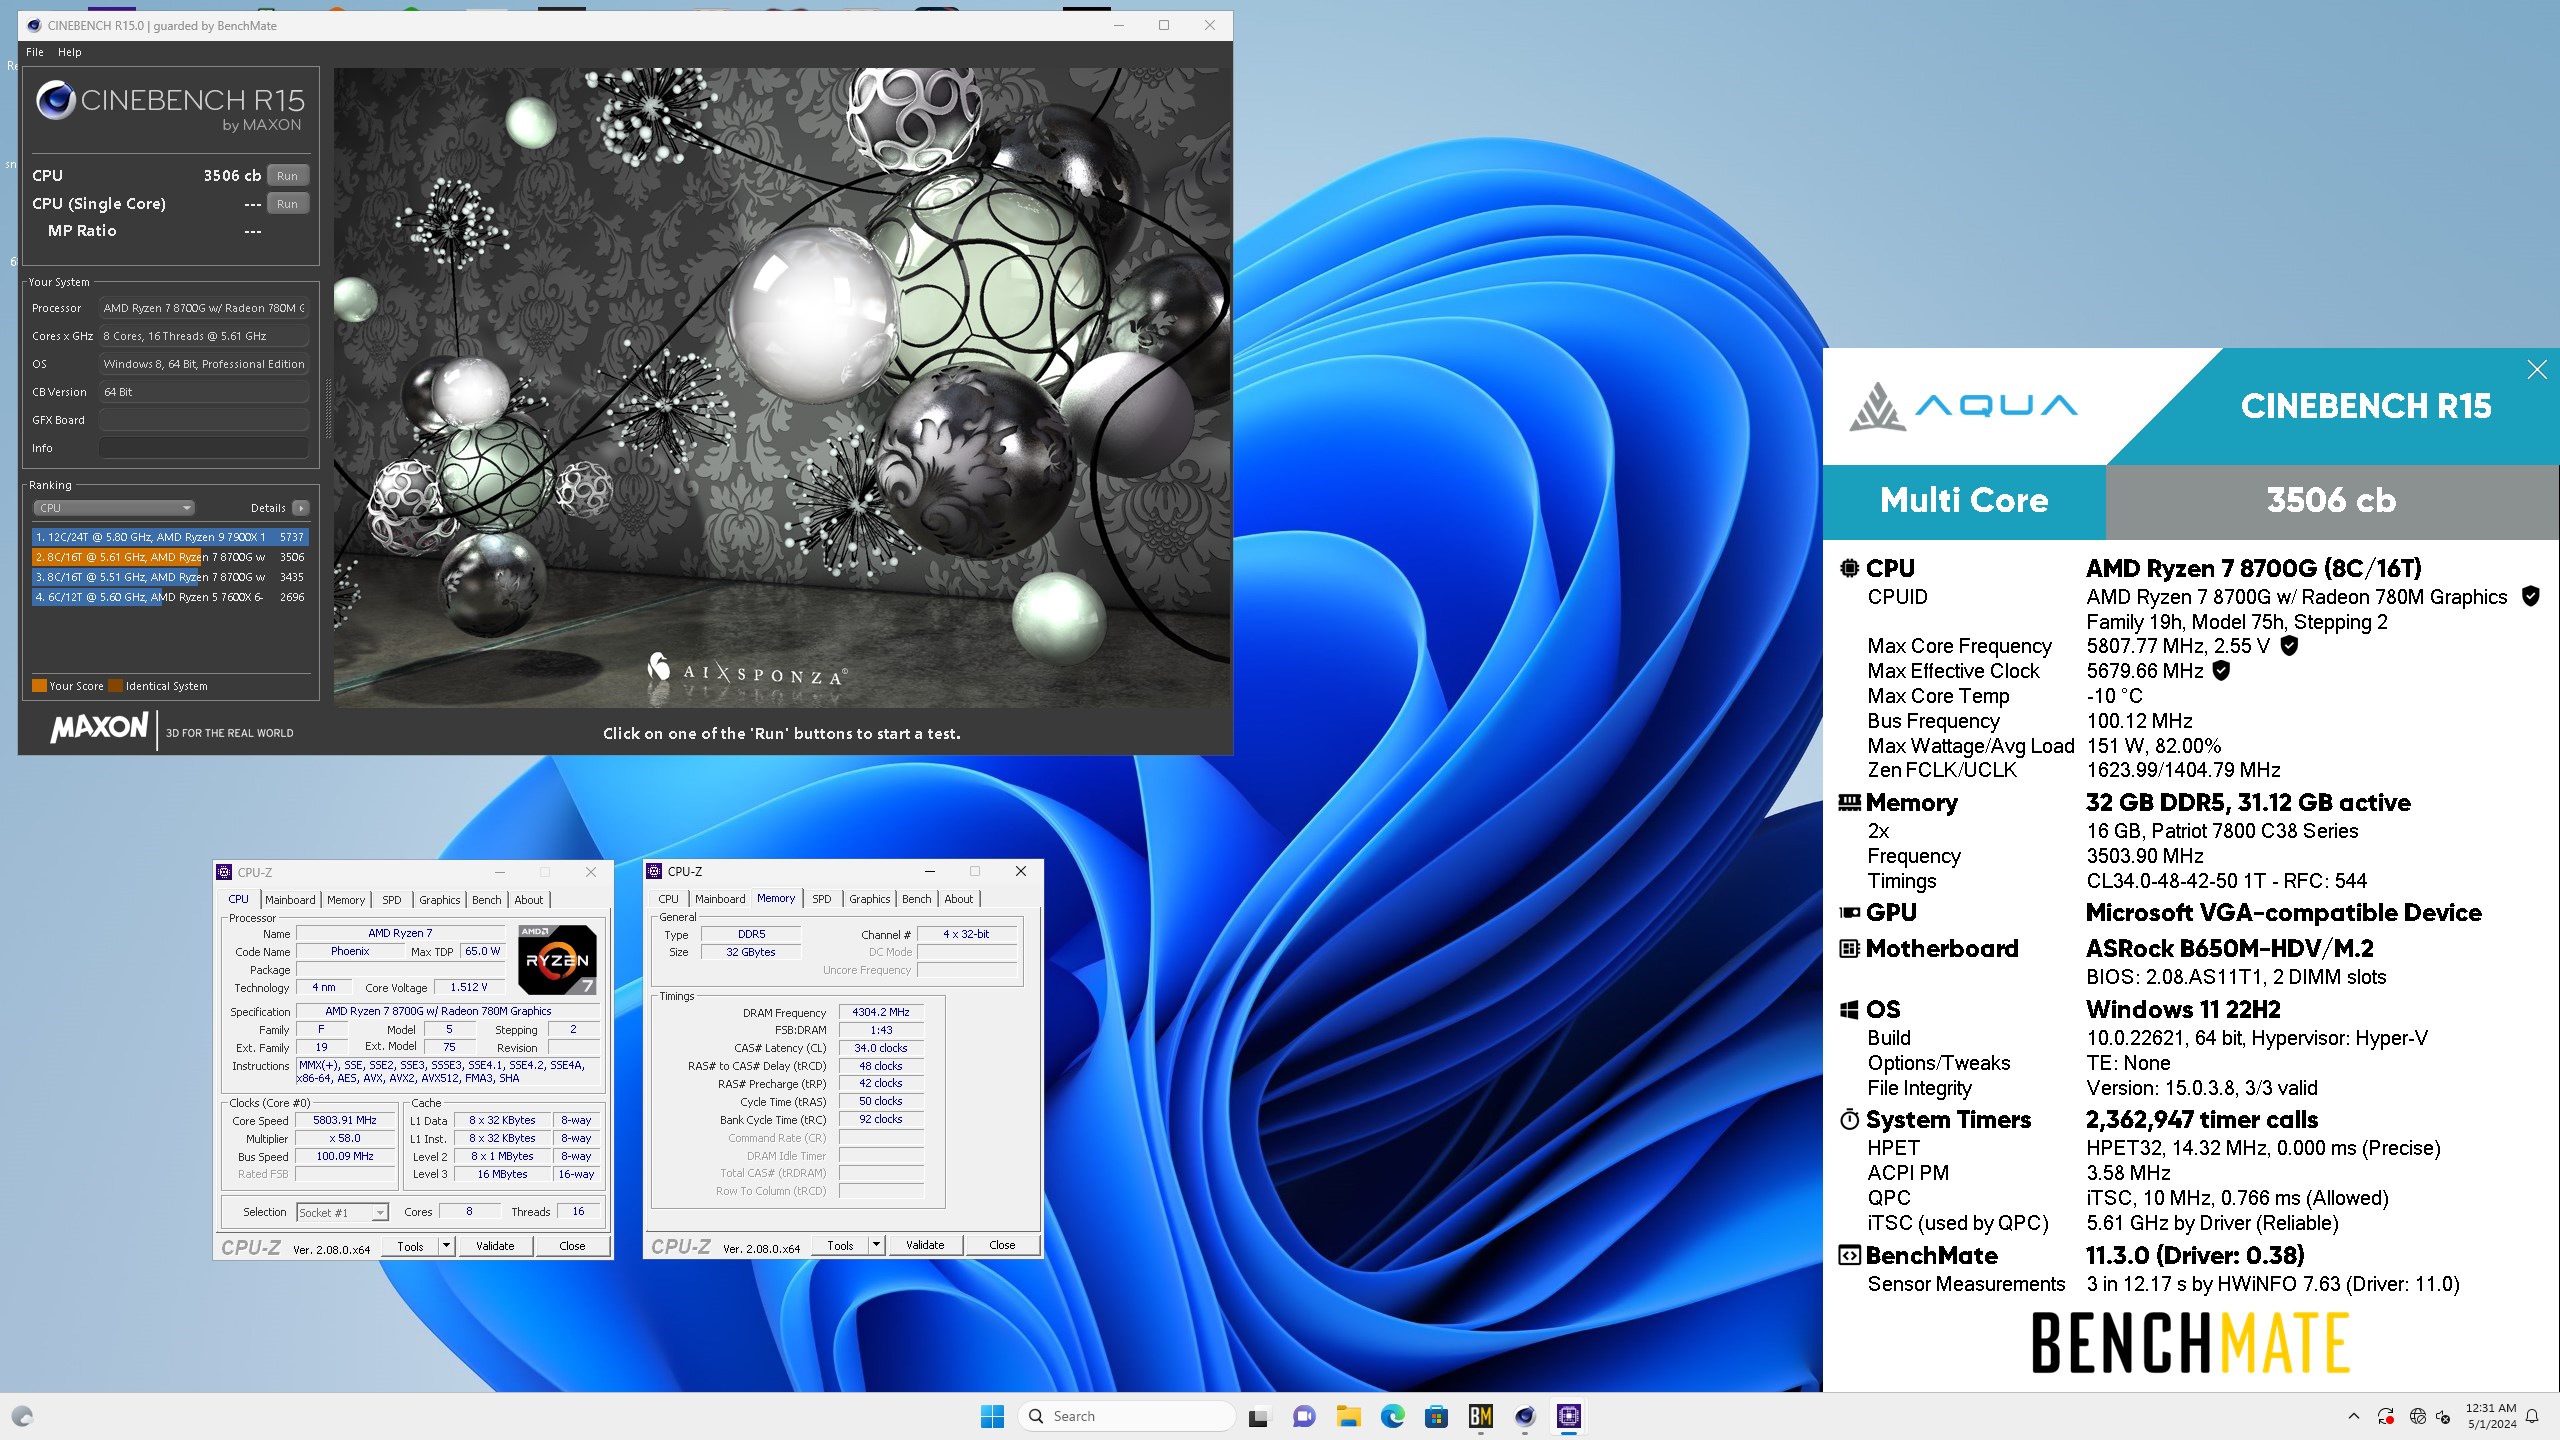Select ranking entry 8C/16T @ 5.61 GHz

(169, 557)
